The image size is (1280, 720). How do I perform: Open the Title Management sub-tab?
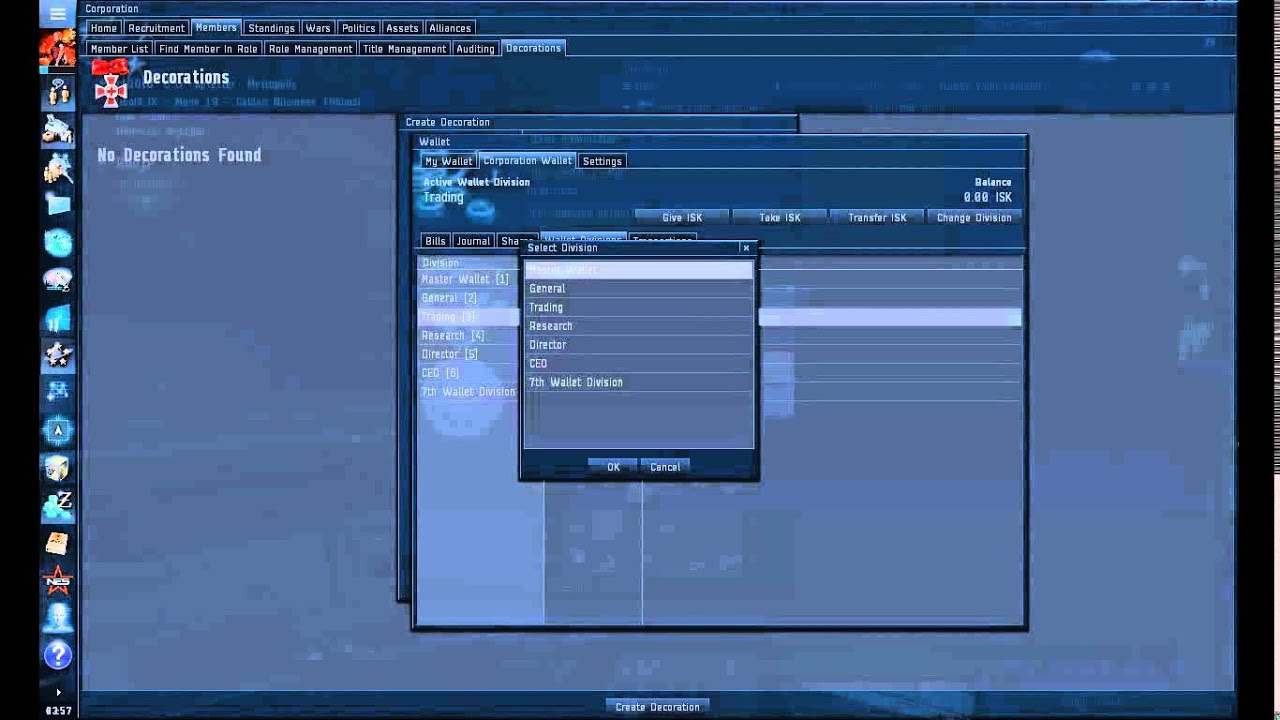click(404, 48)
